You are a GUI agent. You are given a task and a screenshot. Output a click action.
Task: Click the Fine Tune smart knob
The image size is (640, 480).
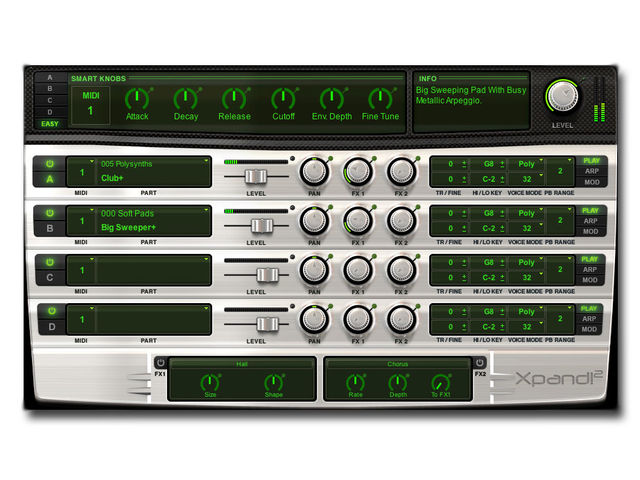(x=380, y=98)
